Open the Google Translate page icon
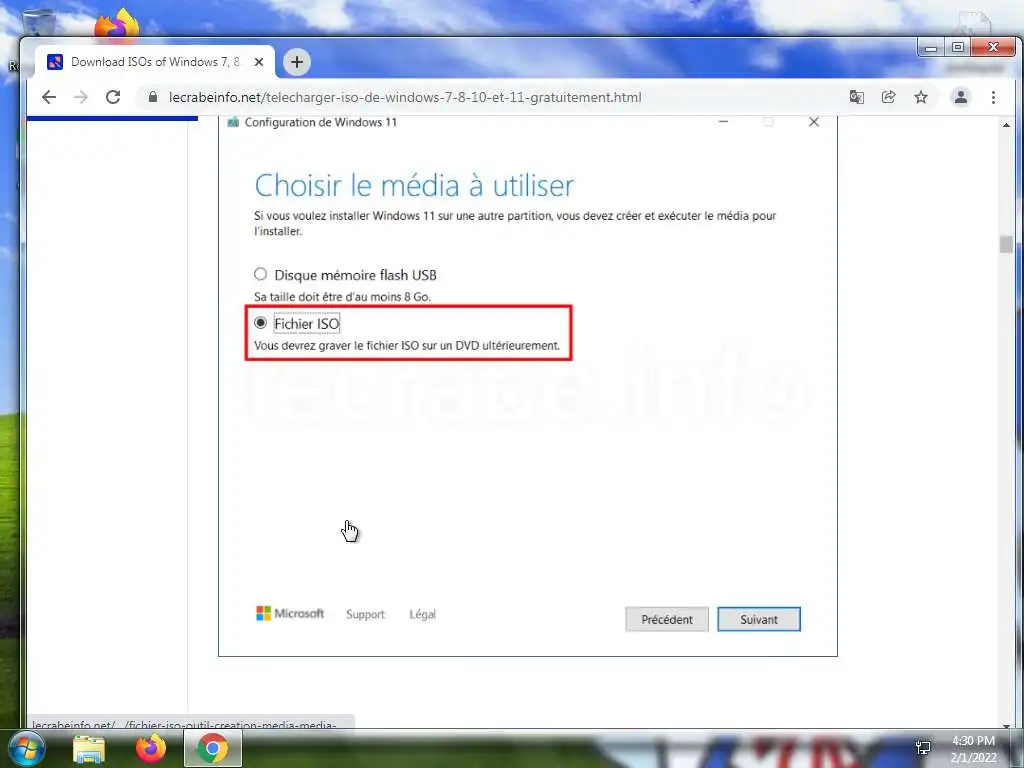Image resolution: width=1024 pixels, height=768 pixels. pos(856,97)
